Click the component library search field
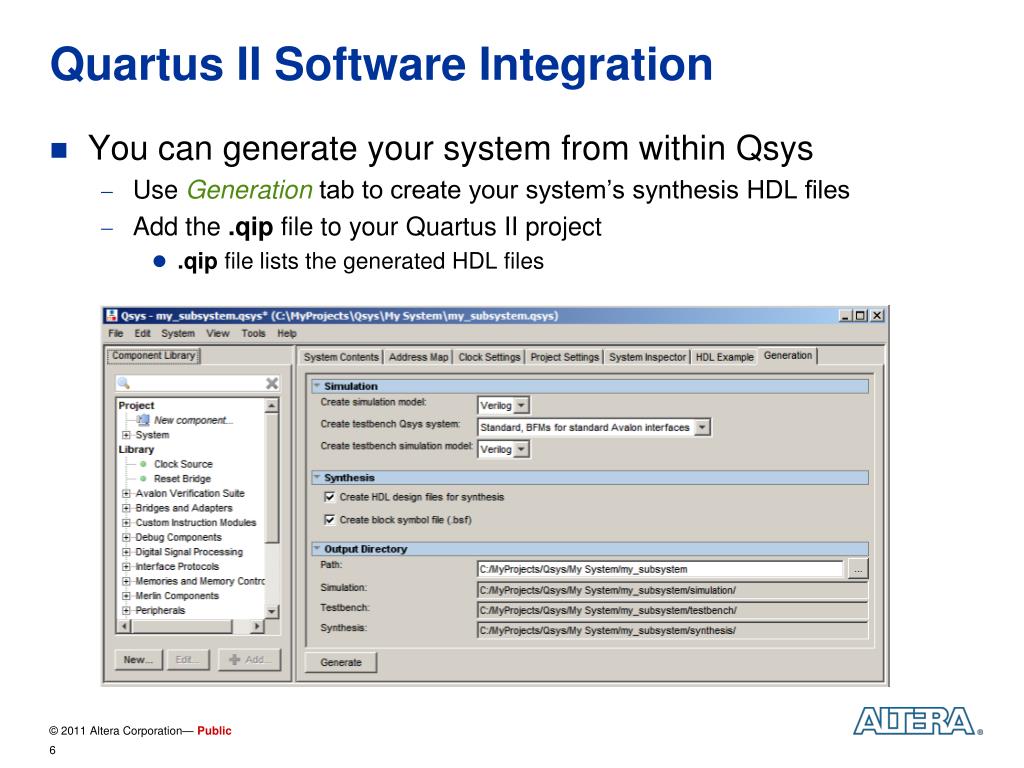This screenshot has width=1024, height=768. pos(198,383)
